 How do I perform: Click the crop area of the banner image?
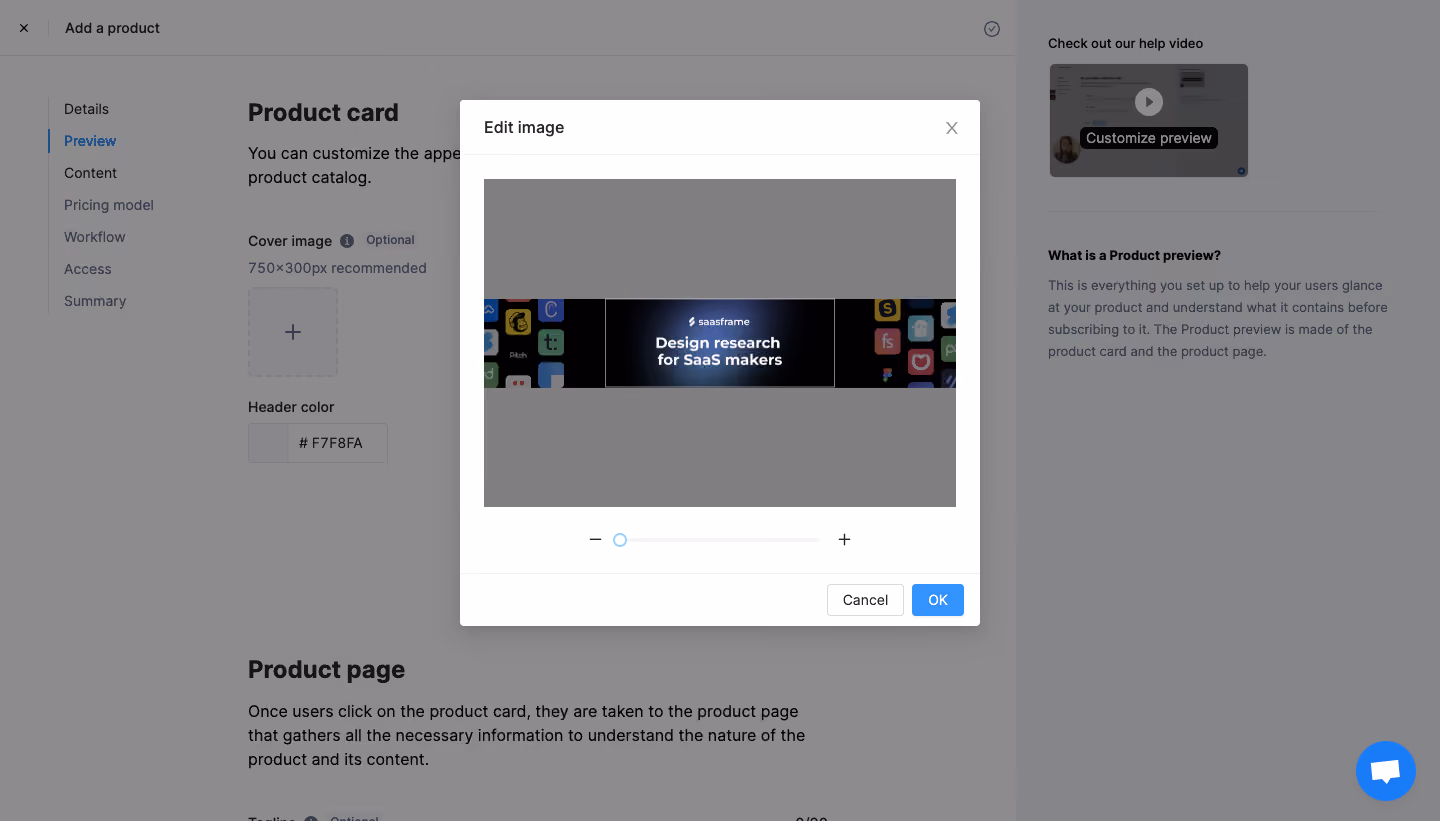coord(720,343)
